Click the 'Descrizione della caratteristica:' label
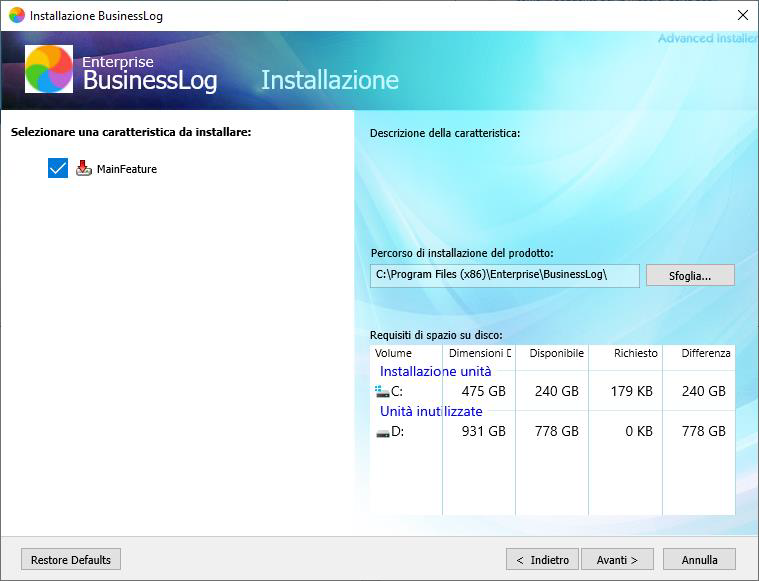The image size is (759, 581). 445,133
